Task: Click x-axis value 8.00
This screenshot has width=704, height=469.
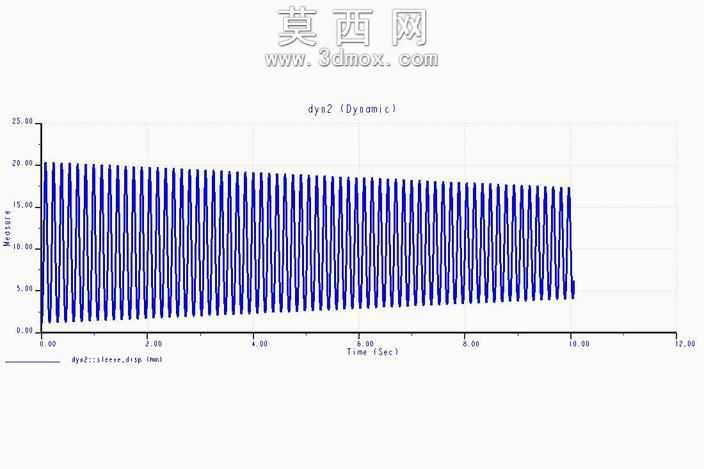Action: 471,343
